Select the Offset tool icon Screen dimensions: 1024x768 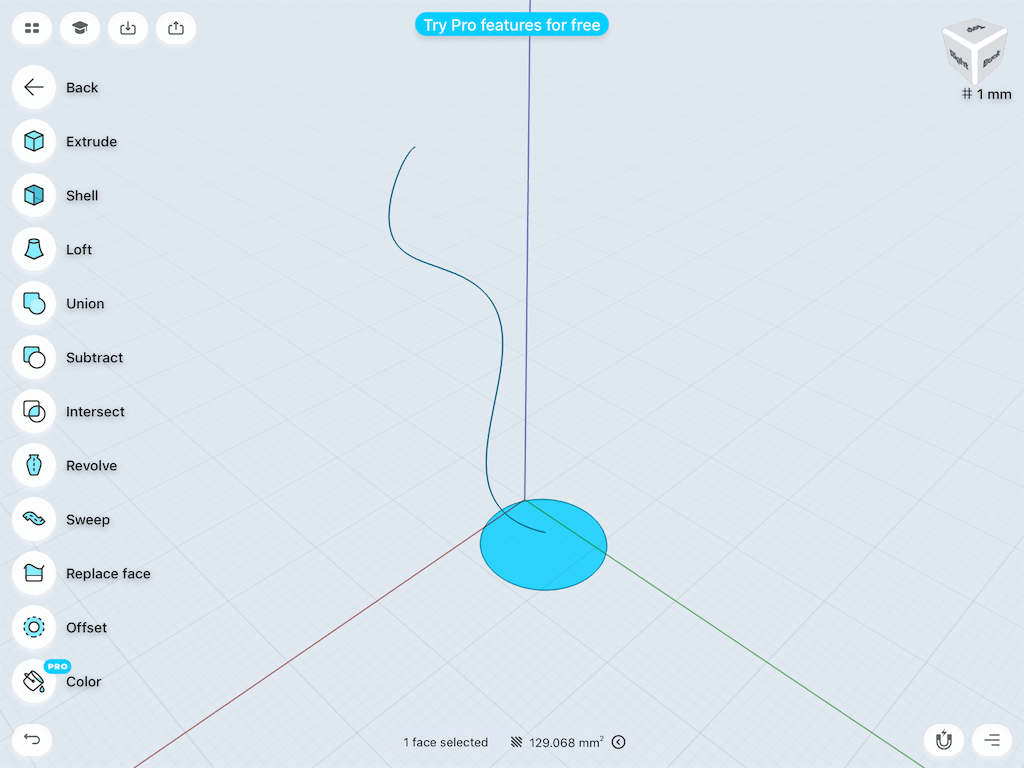pyautogui.click(x=34, y=628)
